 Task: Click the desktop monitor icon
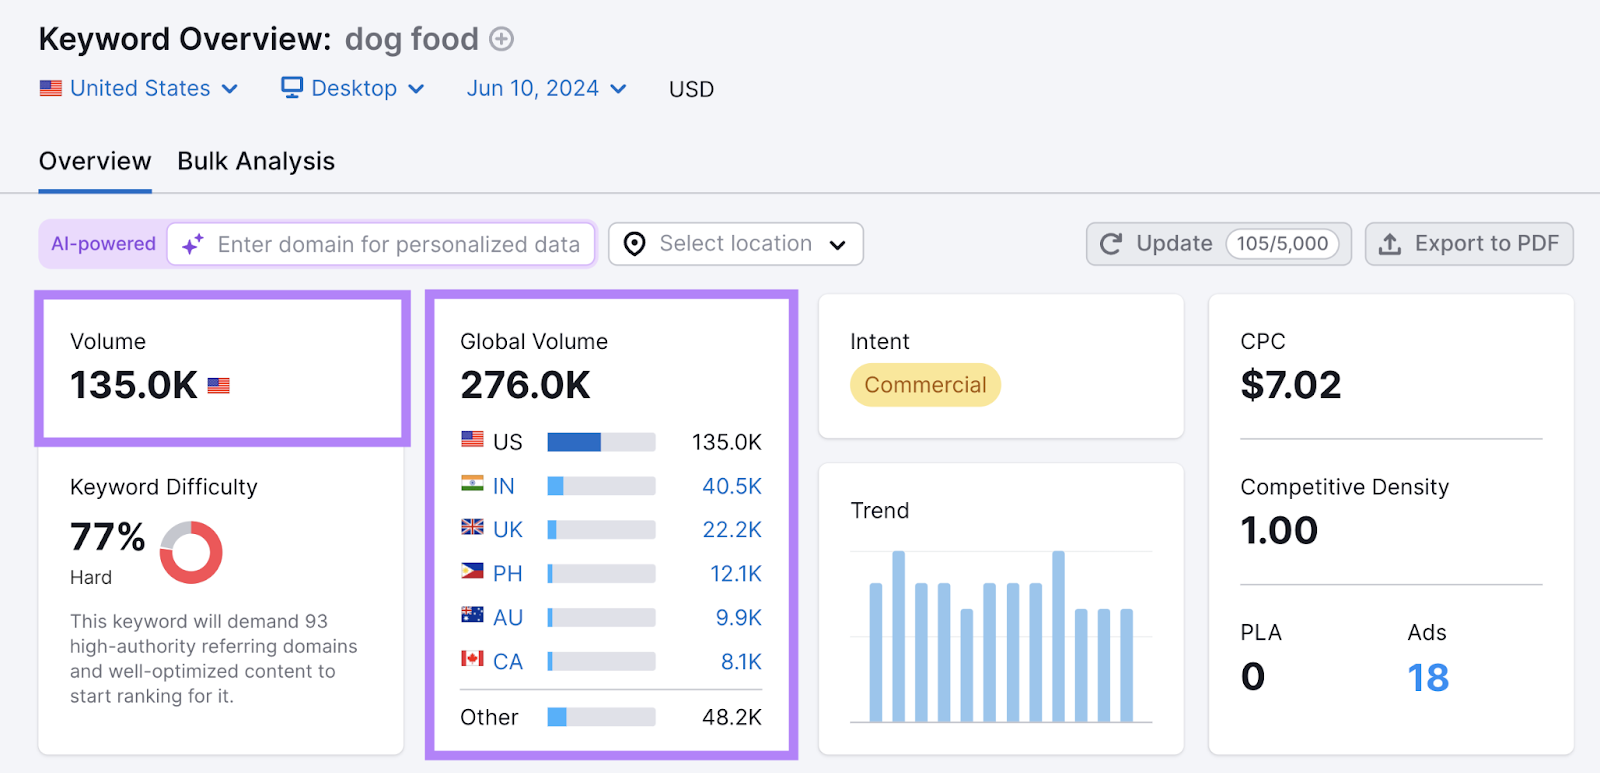coord(292,88)
